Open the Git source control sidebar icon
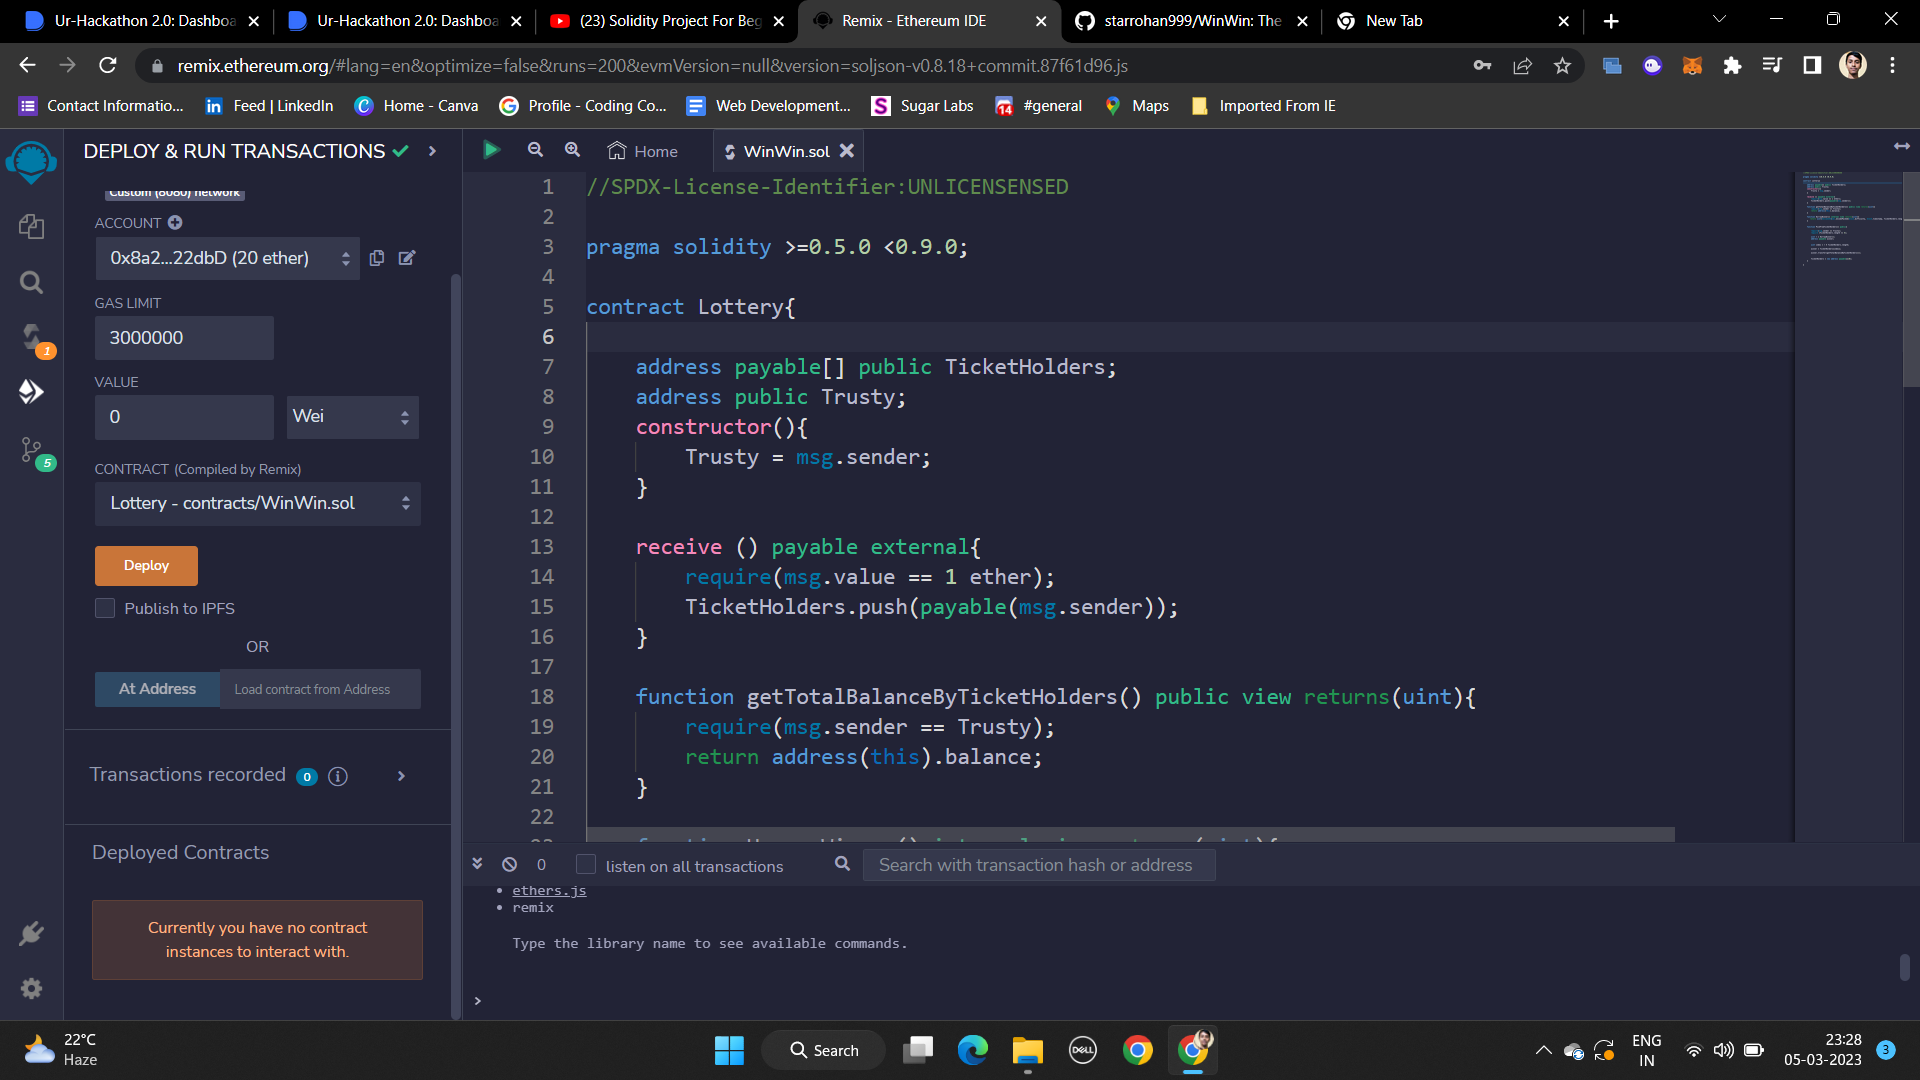The image size is (1920, 1080). pos(31,450)
